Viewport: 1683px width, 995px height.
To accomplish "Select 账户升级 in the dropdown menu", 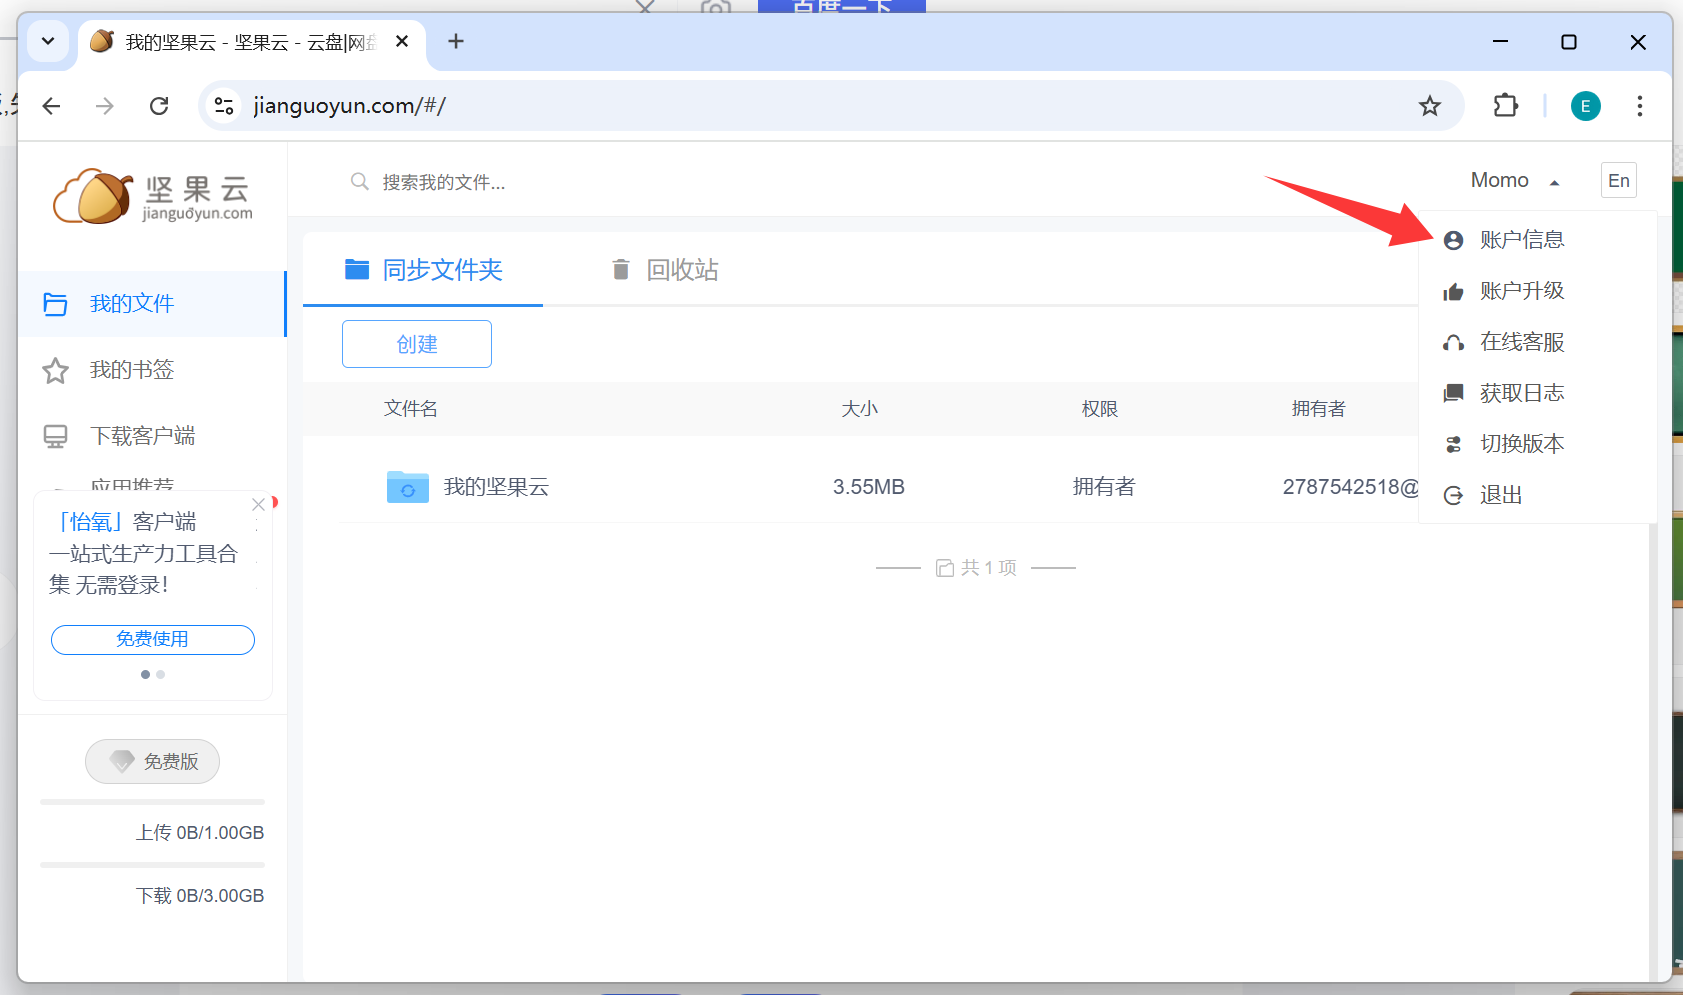I will pyautogui.click(x=1521, y=291).
